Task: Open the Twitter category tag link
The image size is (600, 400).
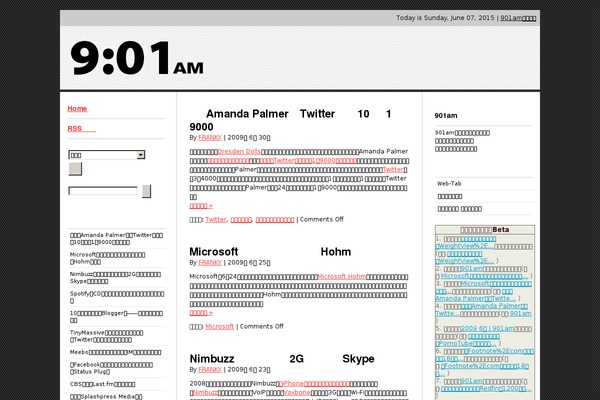Action: [216, 220]
